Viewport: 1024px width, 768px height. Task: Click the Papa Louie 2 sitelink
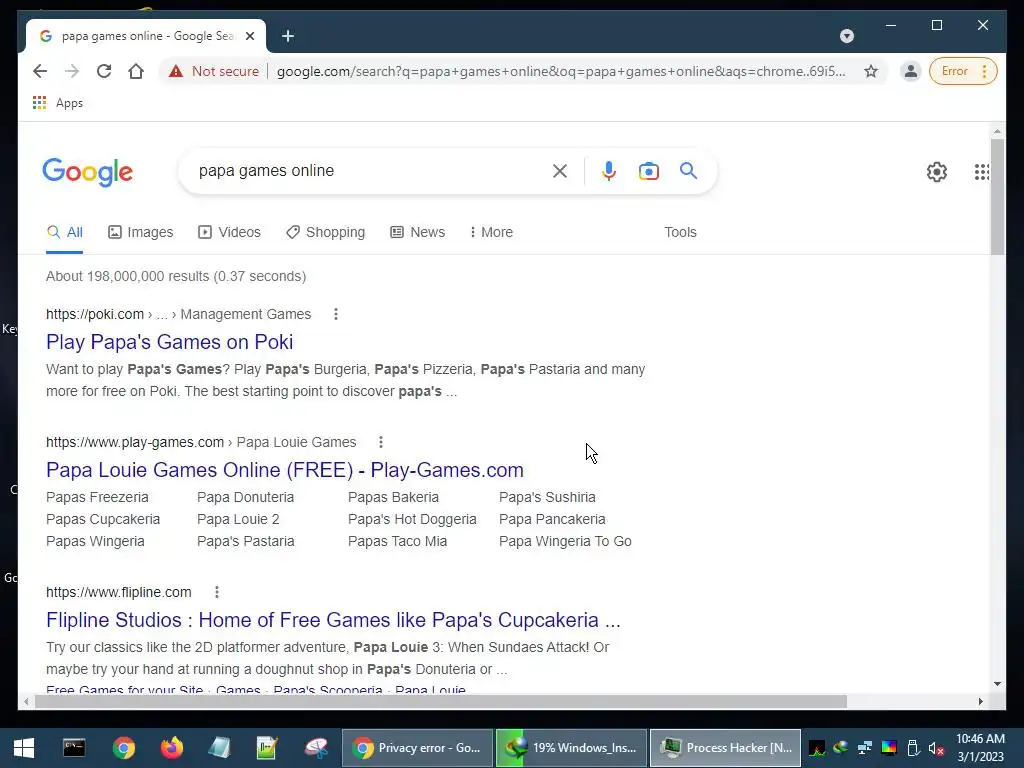[x=238, y=519]
